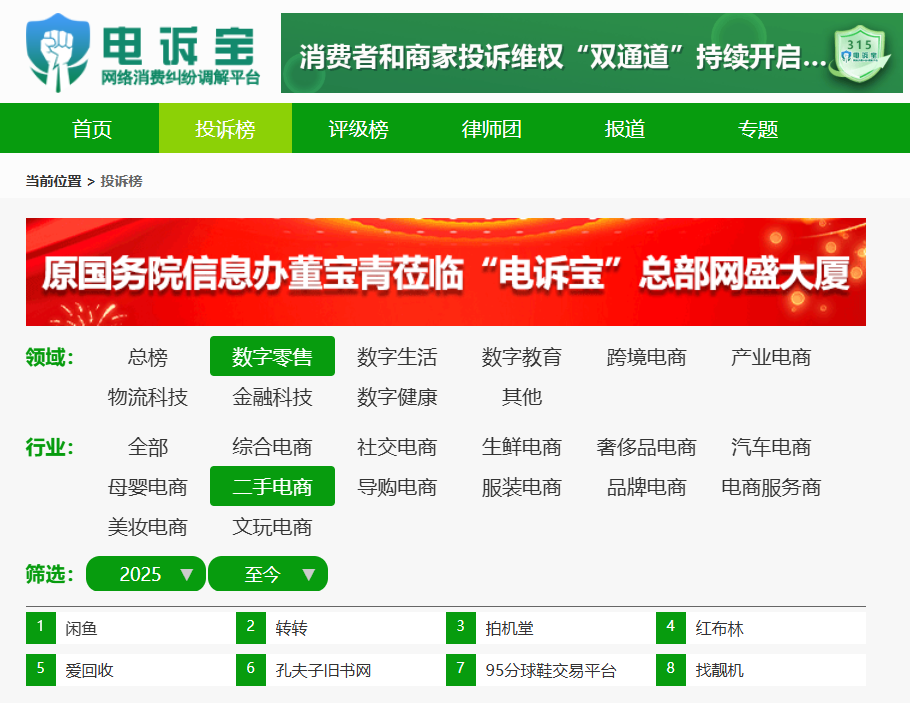Select the 数字教育 domain filter
Screen dimensions: 910x703
click(x=522, y=356)
